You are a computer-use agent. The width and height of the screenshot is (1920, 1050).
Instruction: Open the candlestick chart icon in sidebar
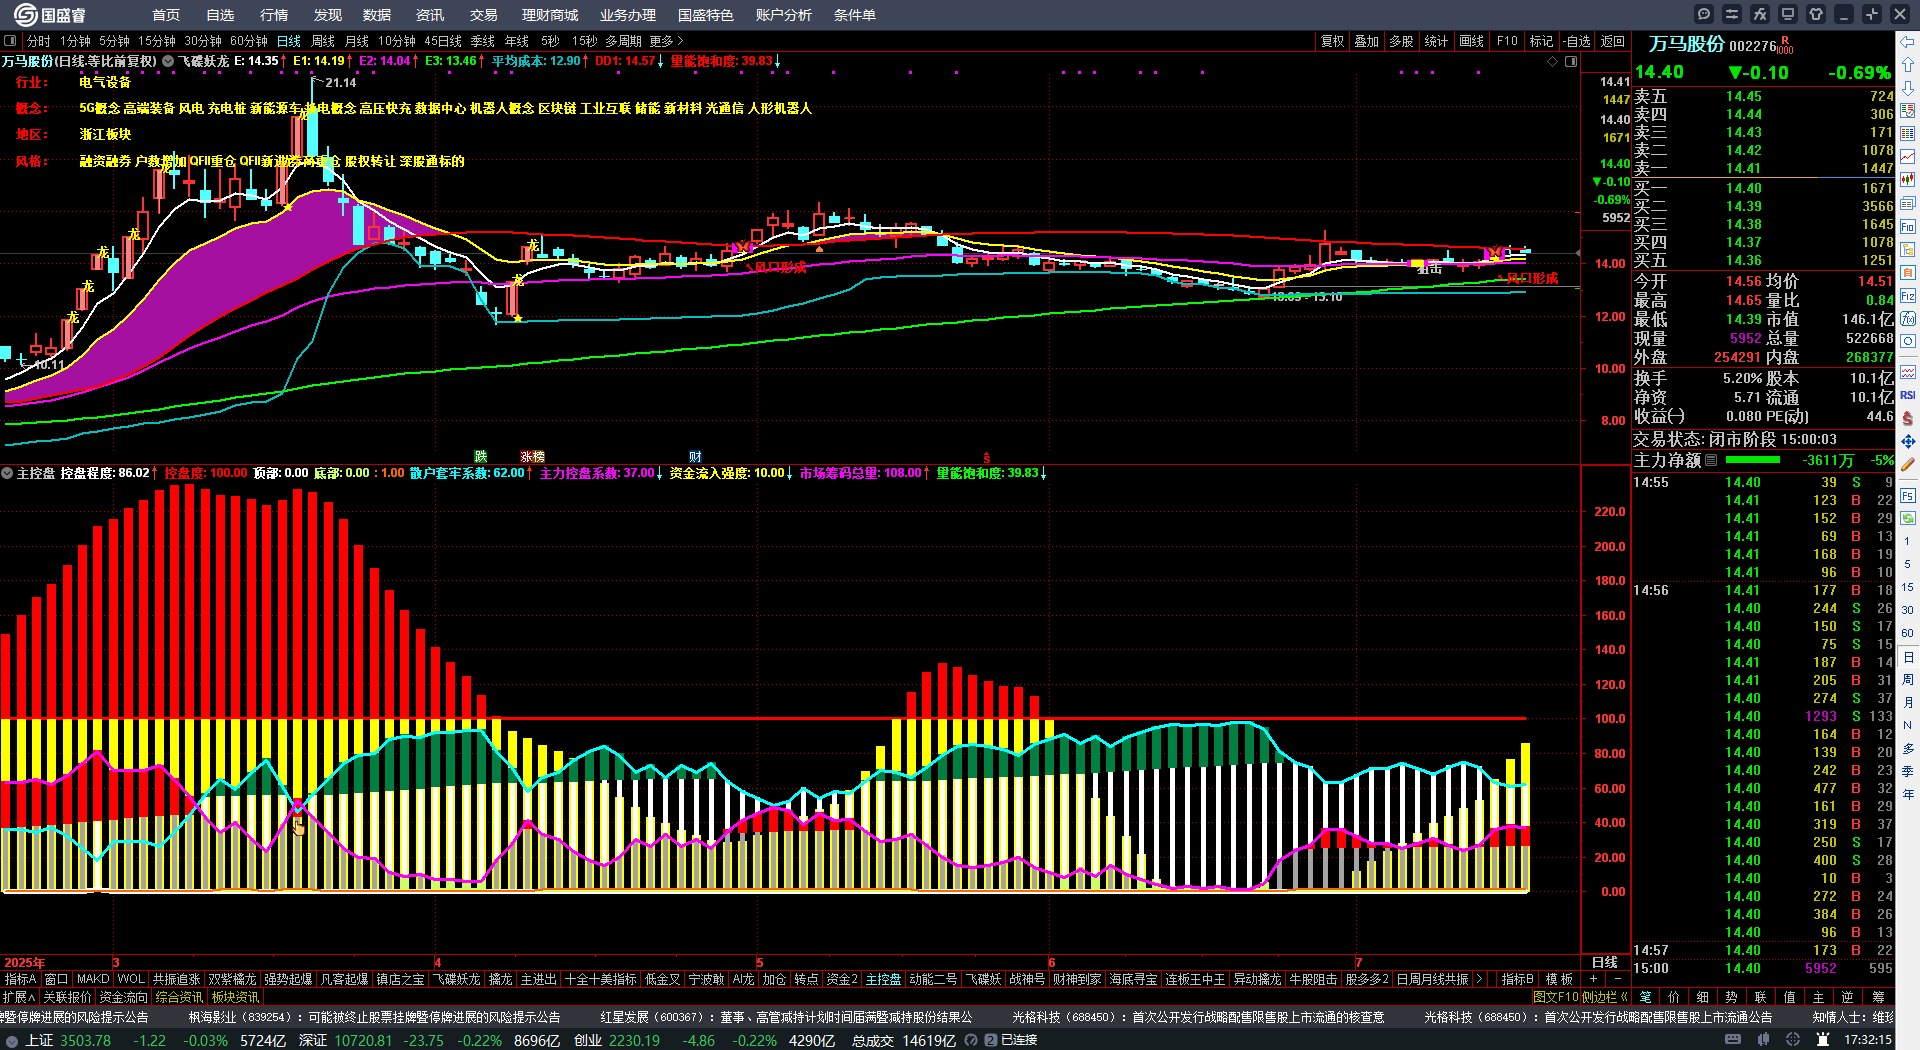(x=1908, y=180)
